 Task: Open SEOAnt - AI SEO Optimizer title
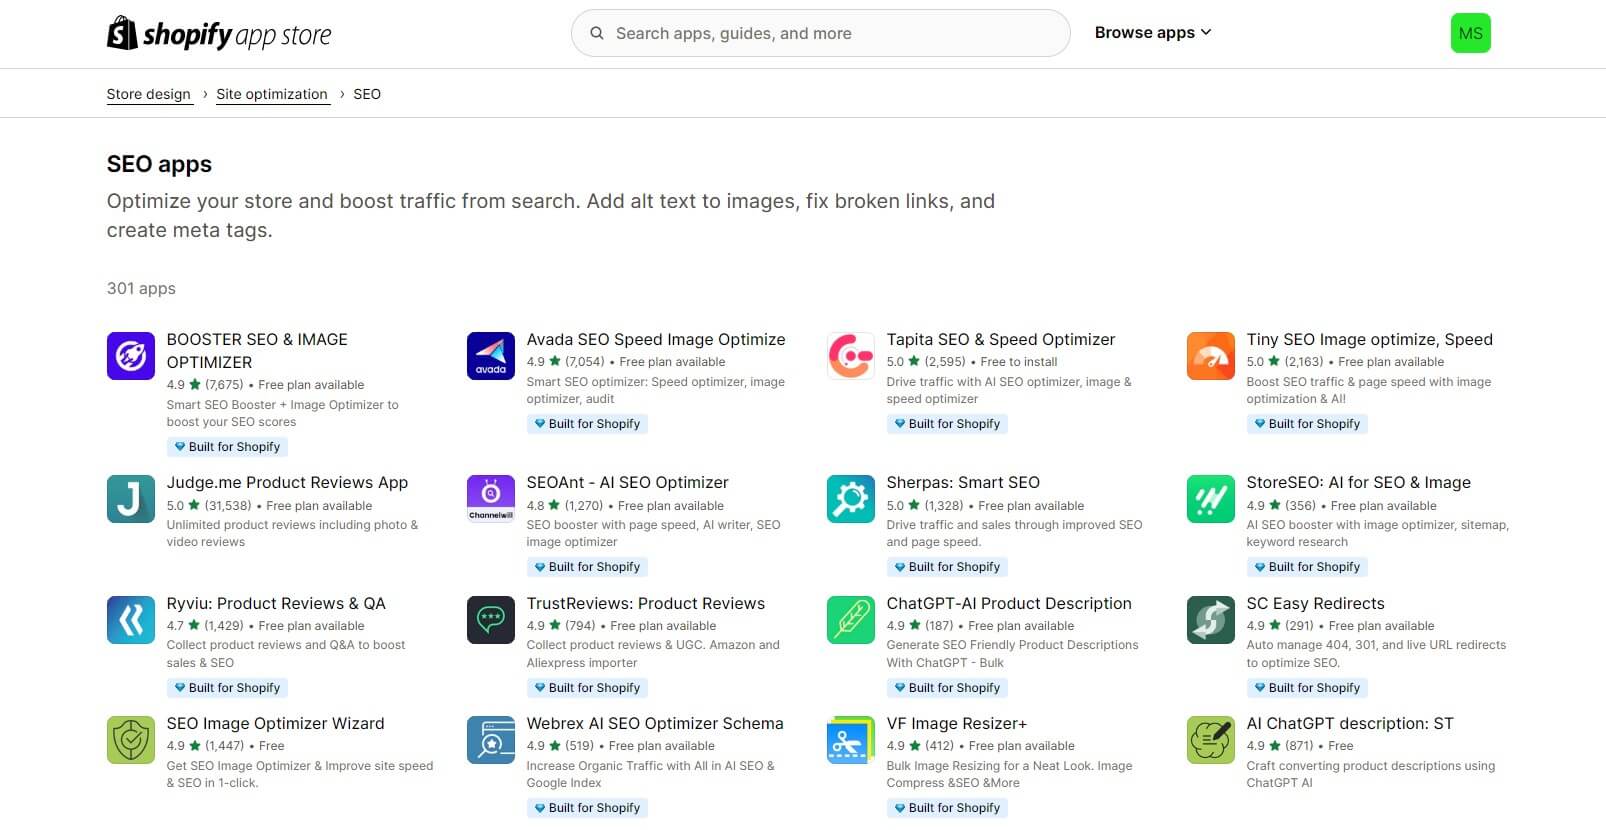point(628,483)
